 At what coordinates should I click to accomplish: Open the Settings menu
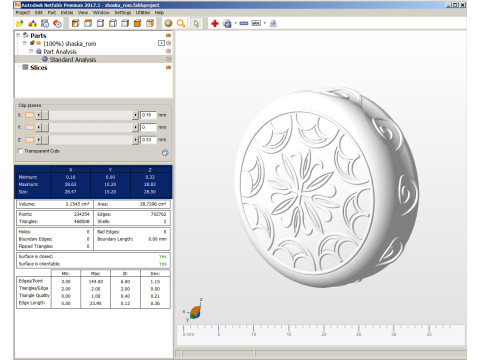123,12
